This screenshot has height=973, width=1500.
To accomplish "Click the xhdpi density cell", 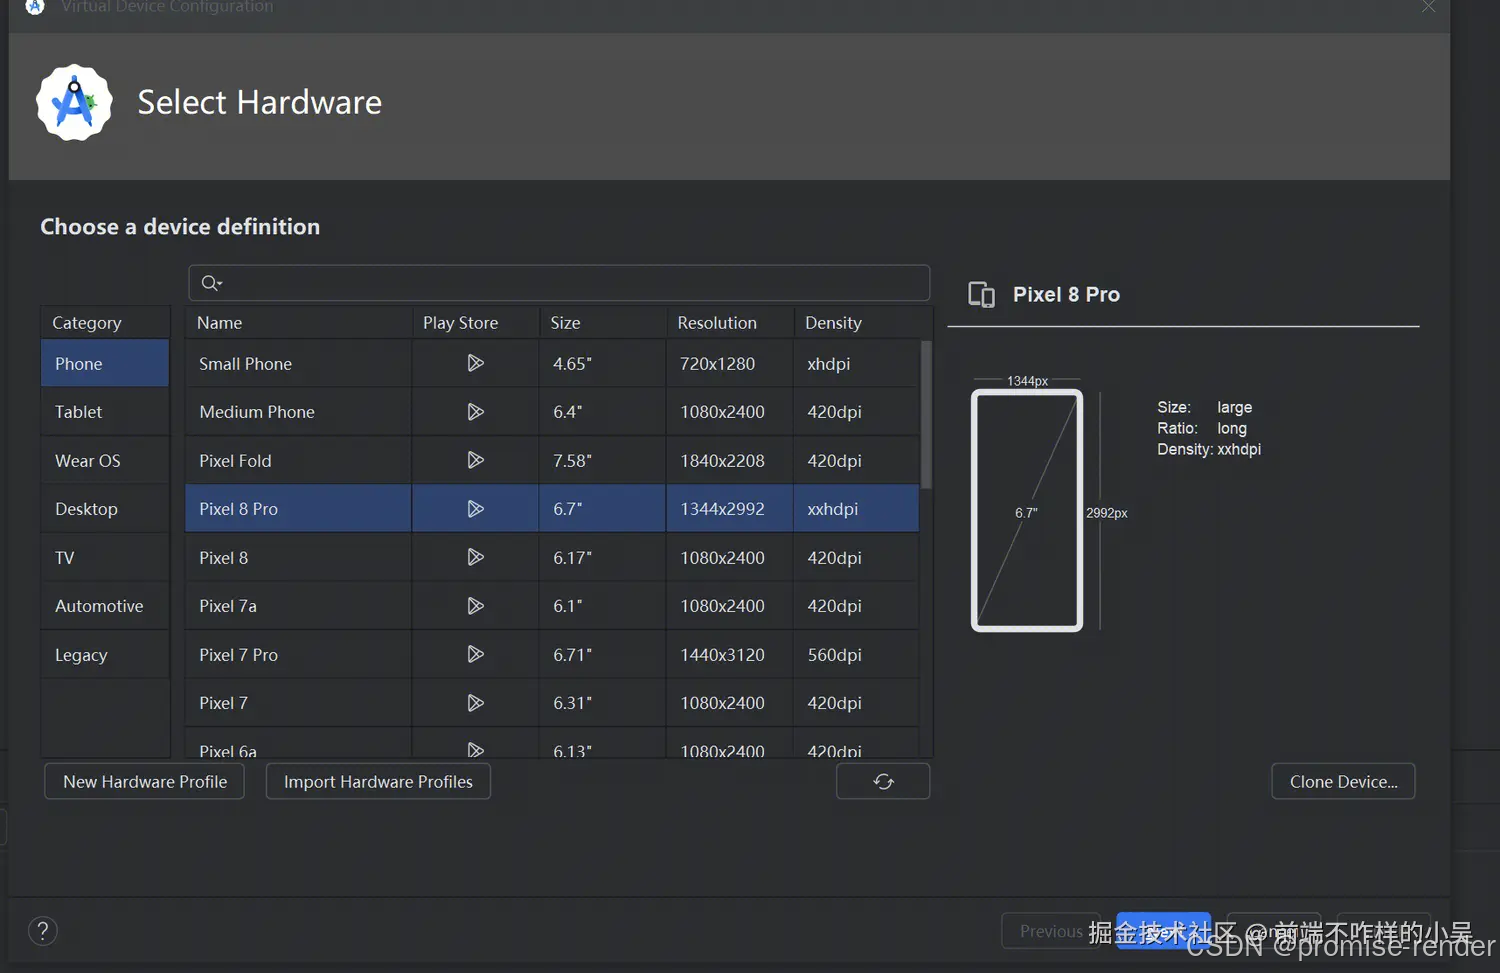I will 856,363.
